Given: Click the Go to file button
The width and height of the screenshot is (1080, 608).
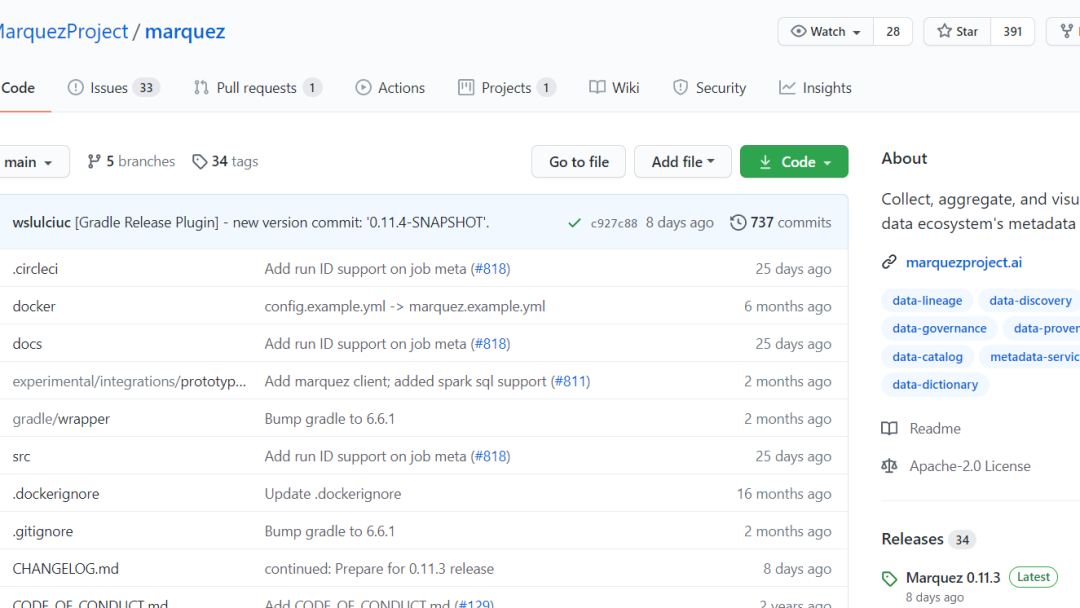Looking at the screenshot, I should (579, 162).
